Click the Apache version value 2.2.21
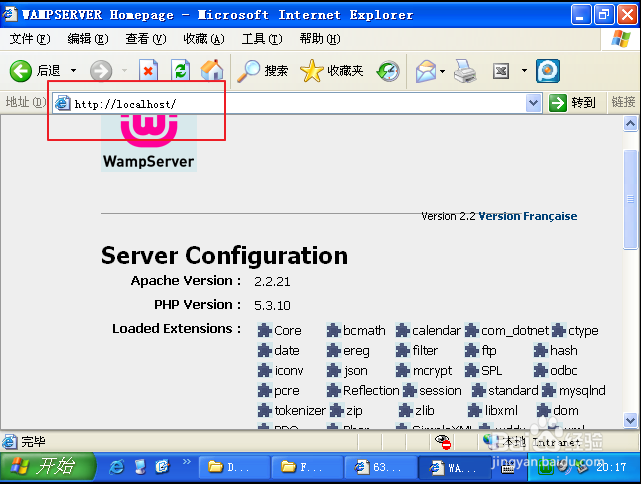Screen dimensions: 641x484 pos(272,282)
